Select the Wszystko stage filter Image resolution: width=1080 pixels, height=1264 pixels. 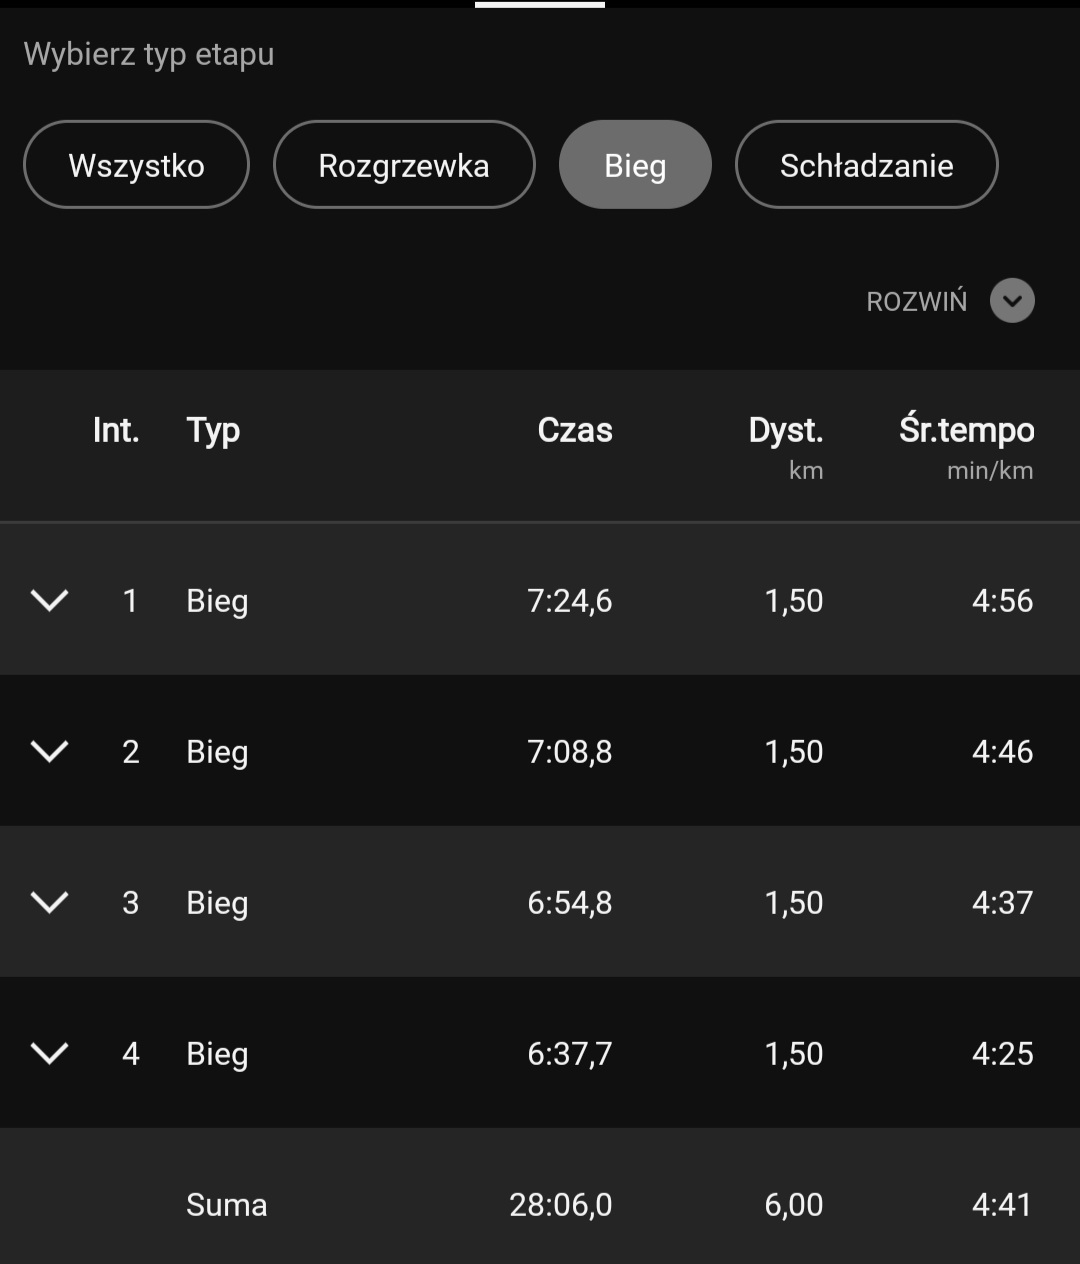136,165
